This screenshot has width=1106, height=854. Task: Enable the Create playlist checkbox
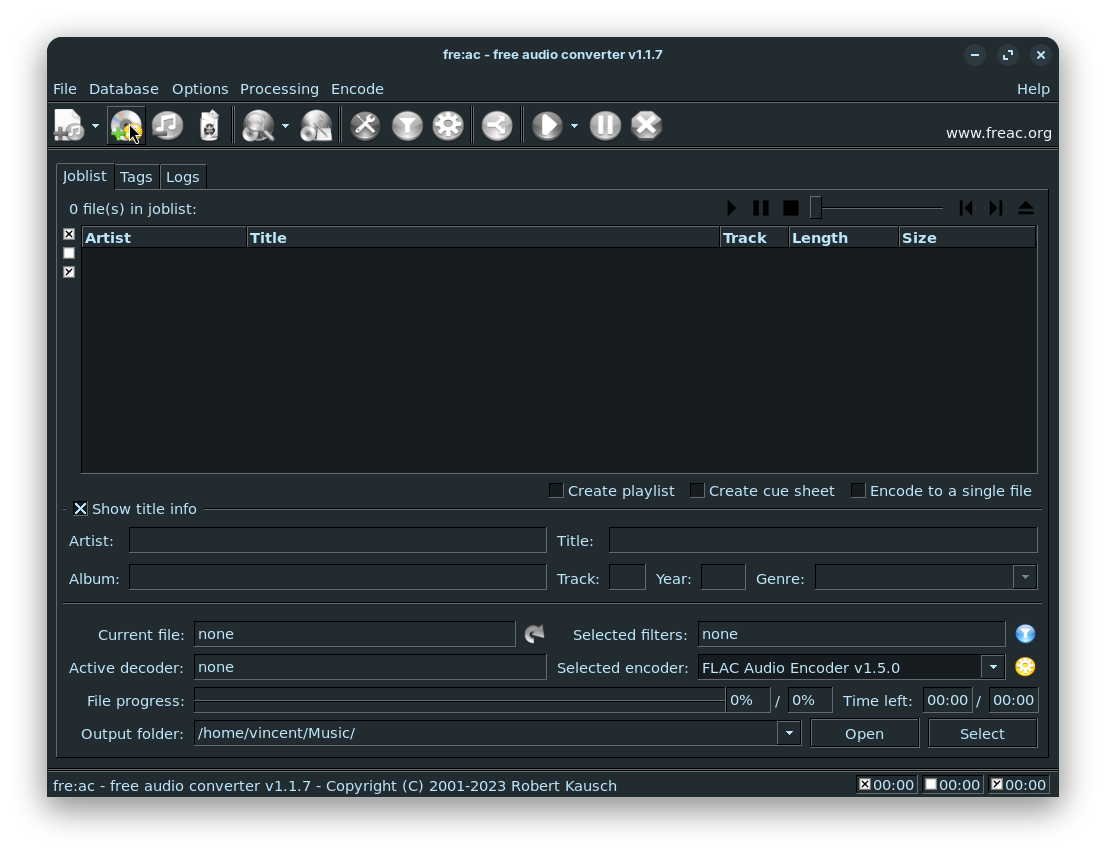(556, 491)
